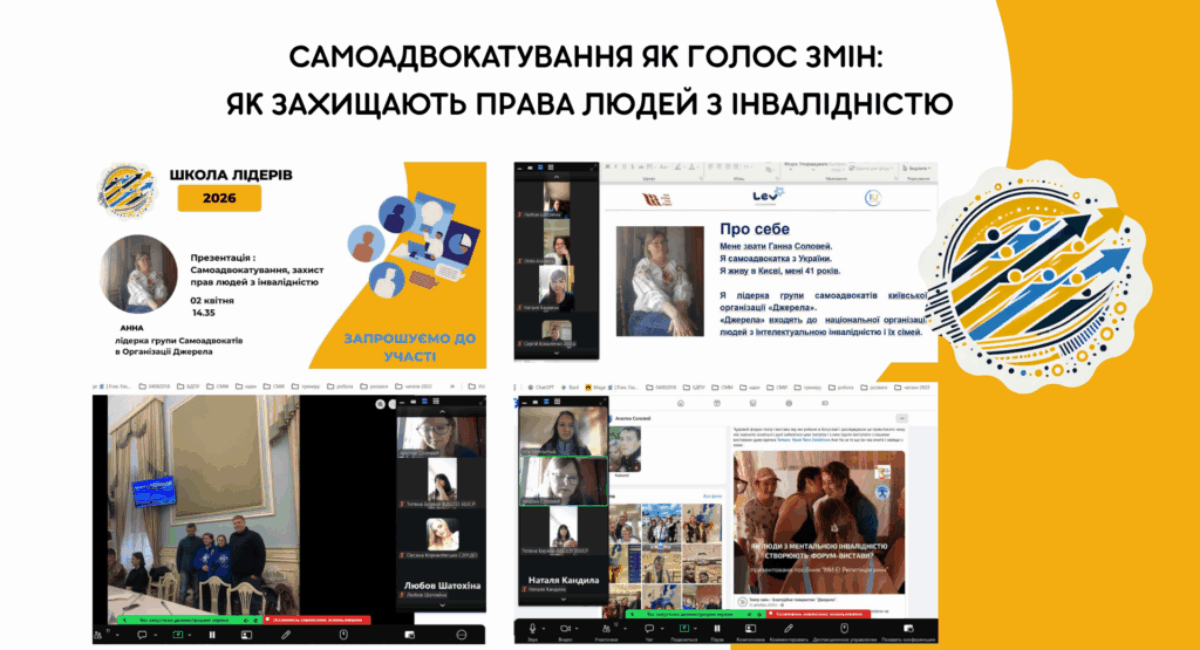Viewport: 1200px width, 650px height.
Task: Click the Дистанционное управление mouse icon
Action: (x=844, y=627)
